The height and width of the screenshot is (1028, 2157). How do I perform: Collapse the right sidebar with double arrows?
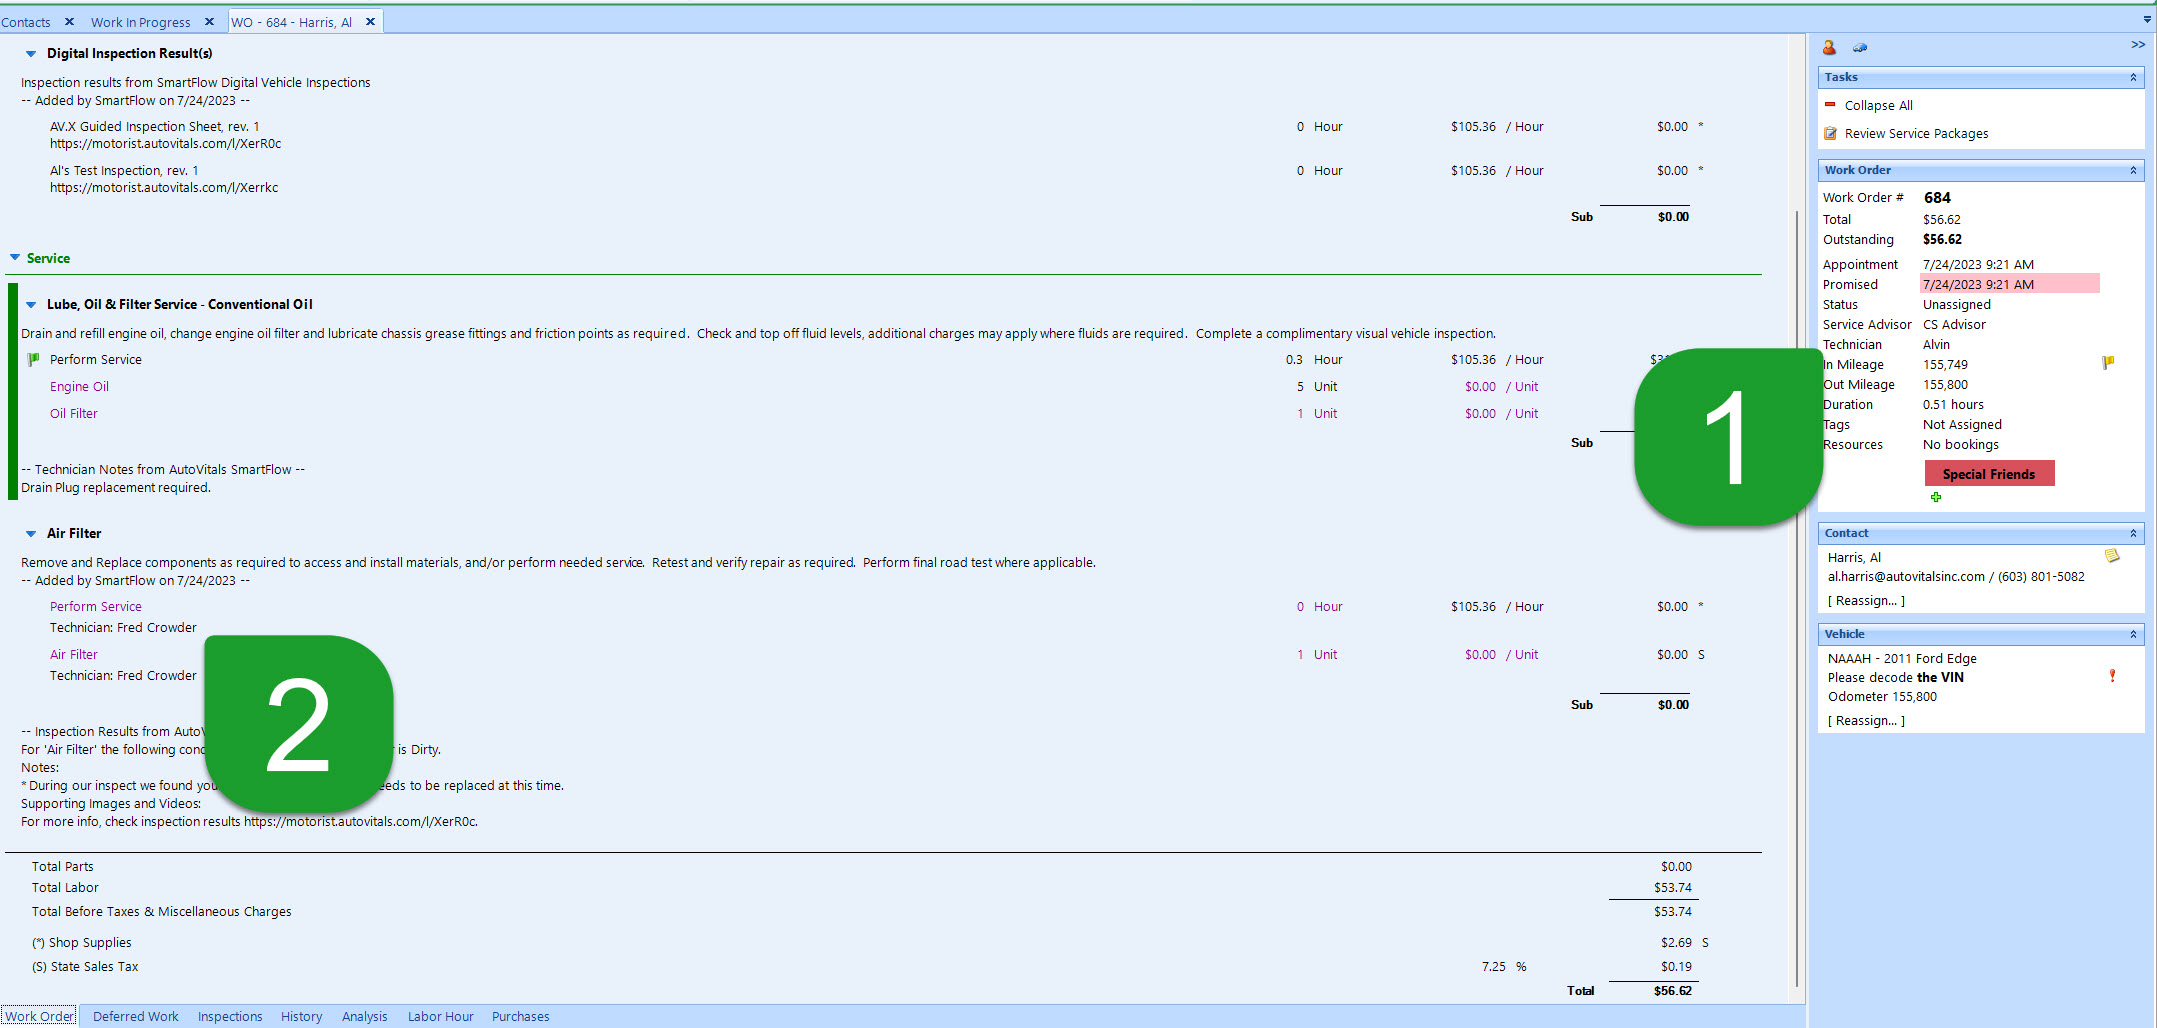coord(2138,44)
